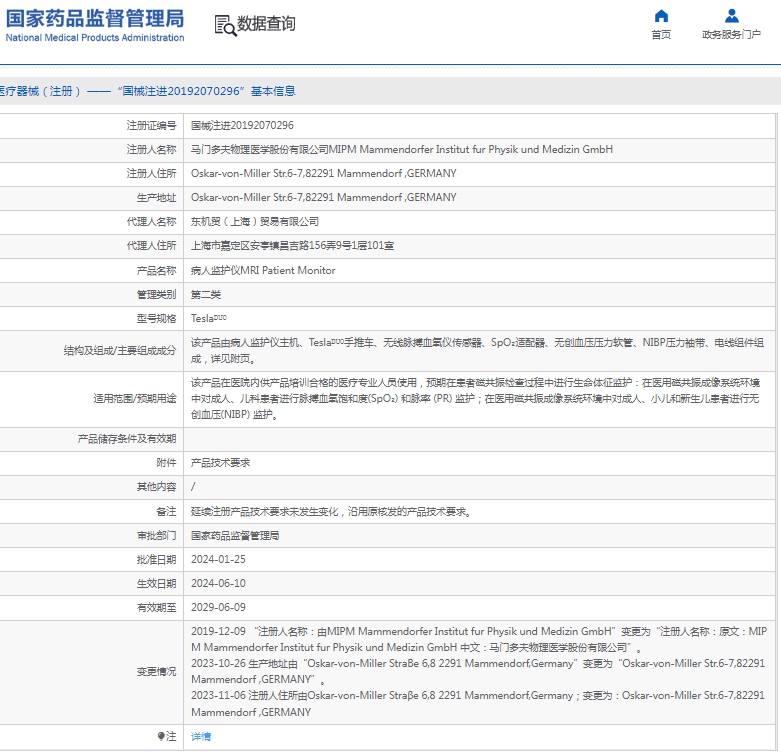Click the 注册人名称 label

[x=151, y=149]
